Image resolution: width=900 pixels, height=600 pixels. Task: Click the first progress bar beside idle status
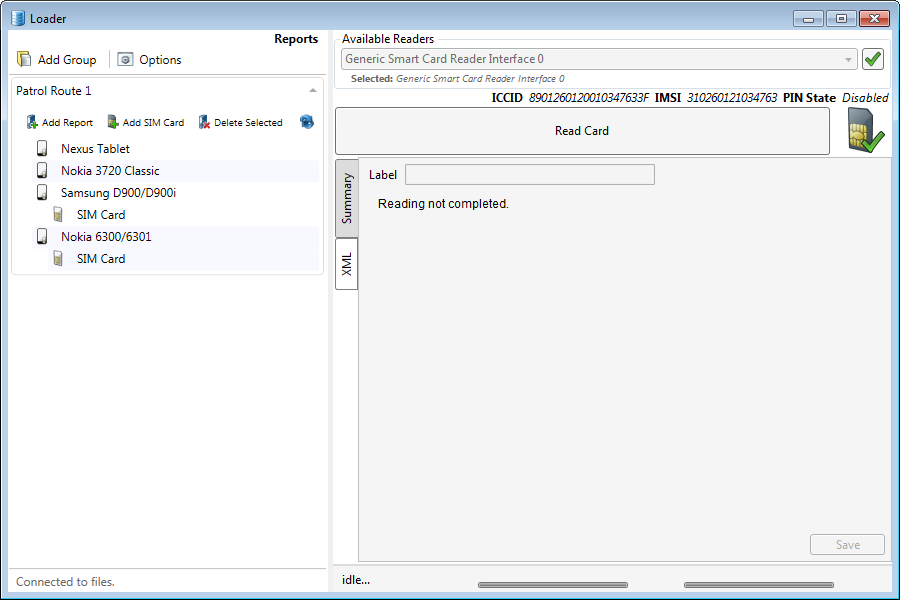click(x=553, y=584)
